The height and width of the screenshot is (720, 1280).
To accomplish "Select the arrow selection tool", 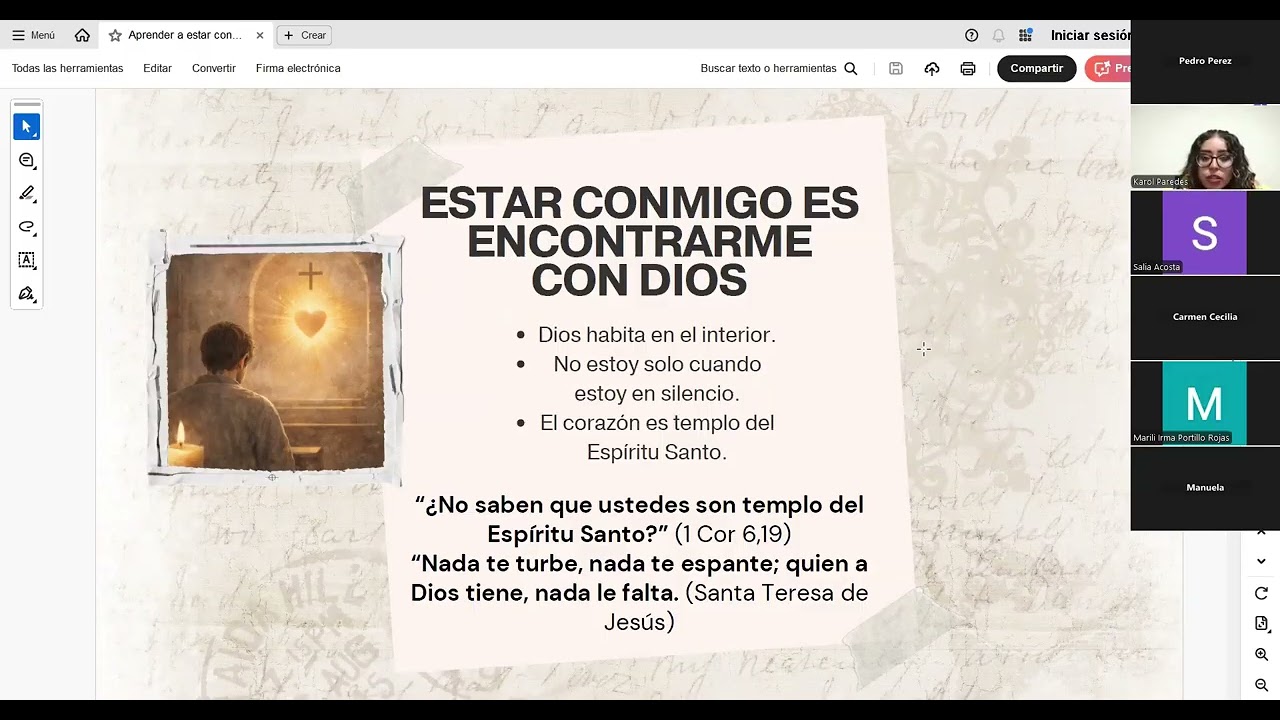I will coord(27,127).
